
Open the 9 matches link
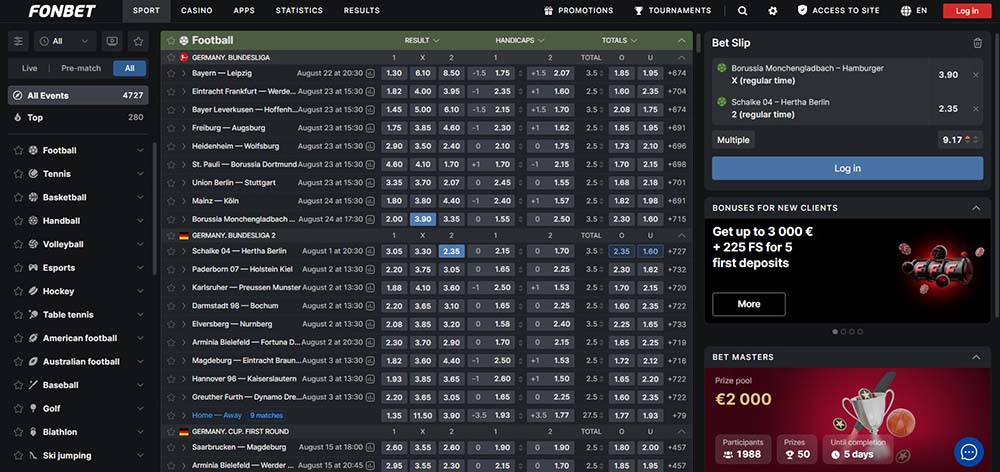coord(267,415)
